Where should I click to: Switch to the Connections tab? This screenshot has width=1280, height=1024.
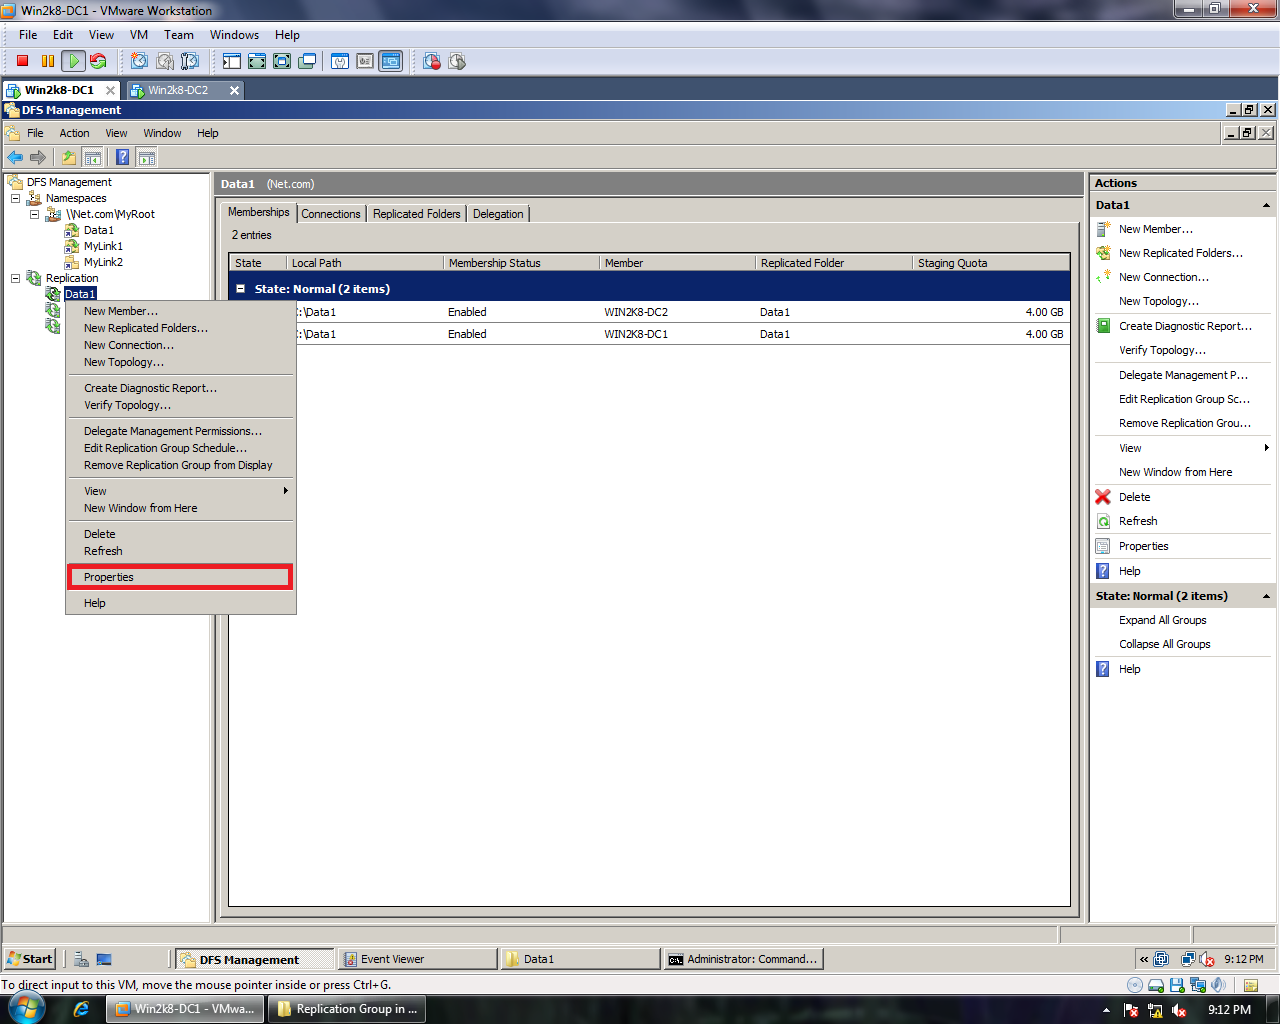331,213
